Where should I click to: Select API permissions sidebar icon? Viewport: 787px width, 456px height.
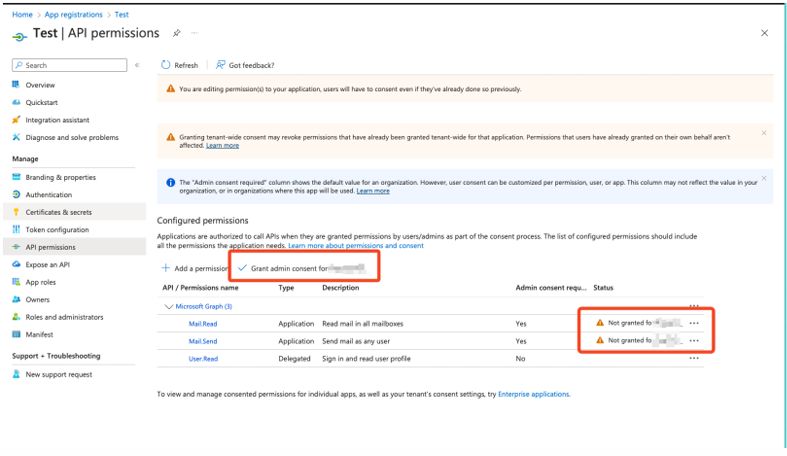coord(16,247)
